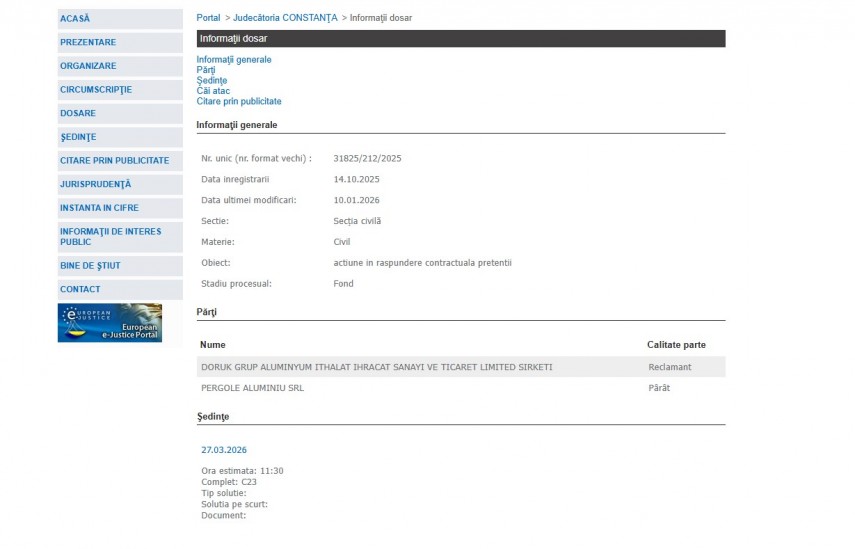Navigate to DOSARE section
Viewport: 855px width, 549px height.
click(x=78, y=114)
